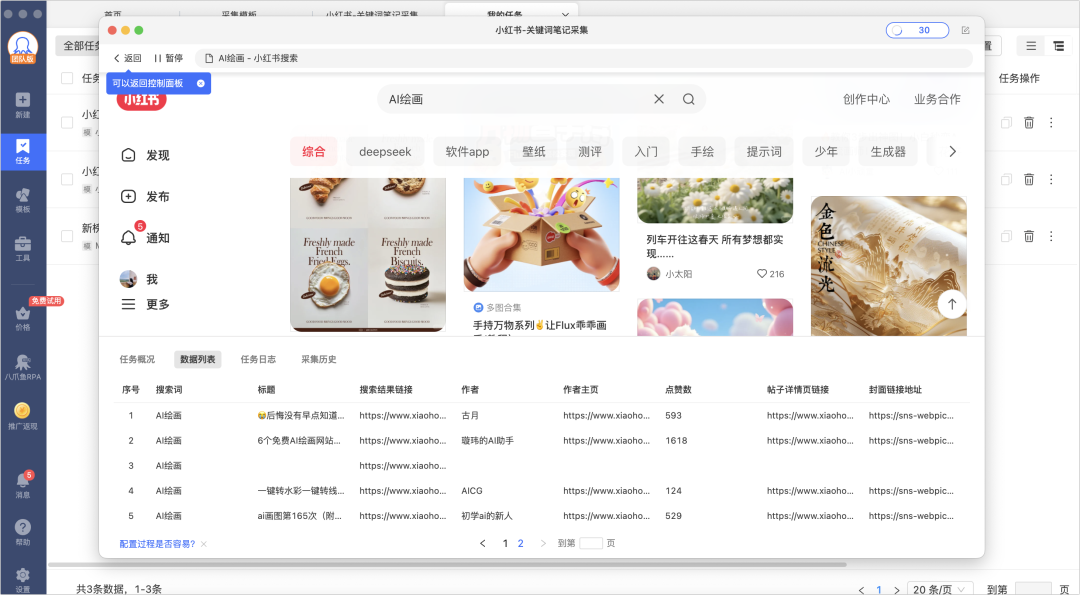Click 配置过程是否容易? link
The image size is (1080, 595).
coord(157,544)
